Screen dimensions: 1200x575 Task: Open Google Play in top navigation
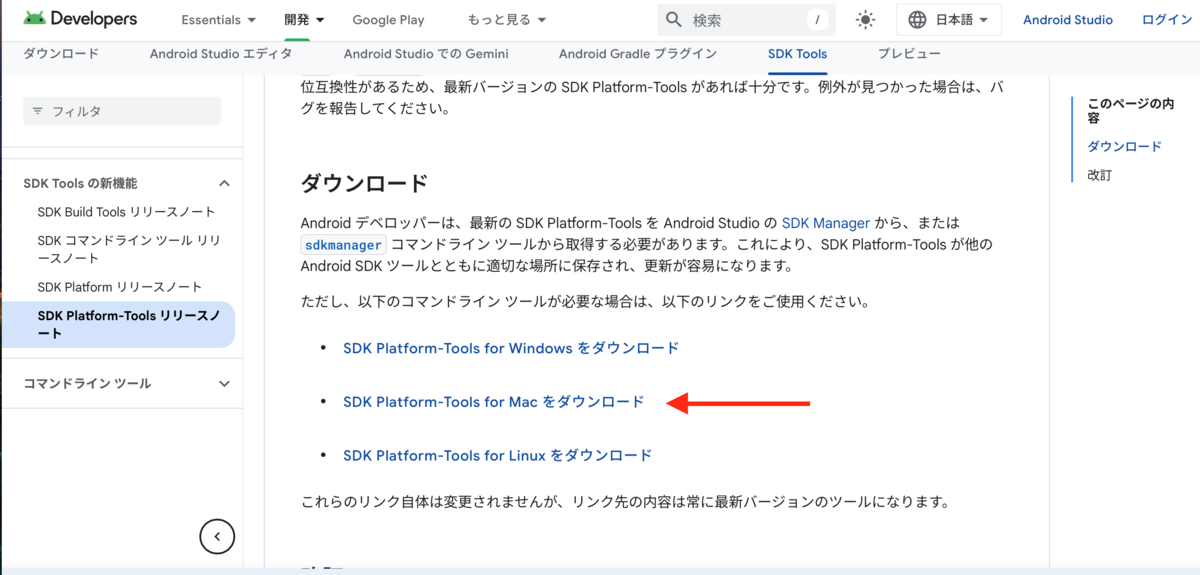tap(388, 20)
